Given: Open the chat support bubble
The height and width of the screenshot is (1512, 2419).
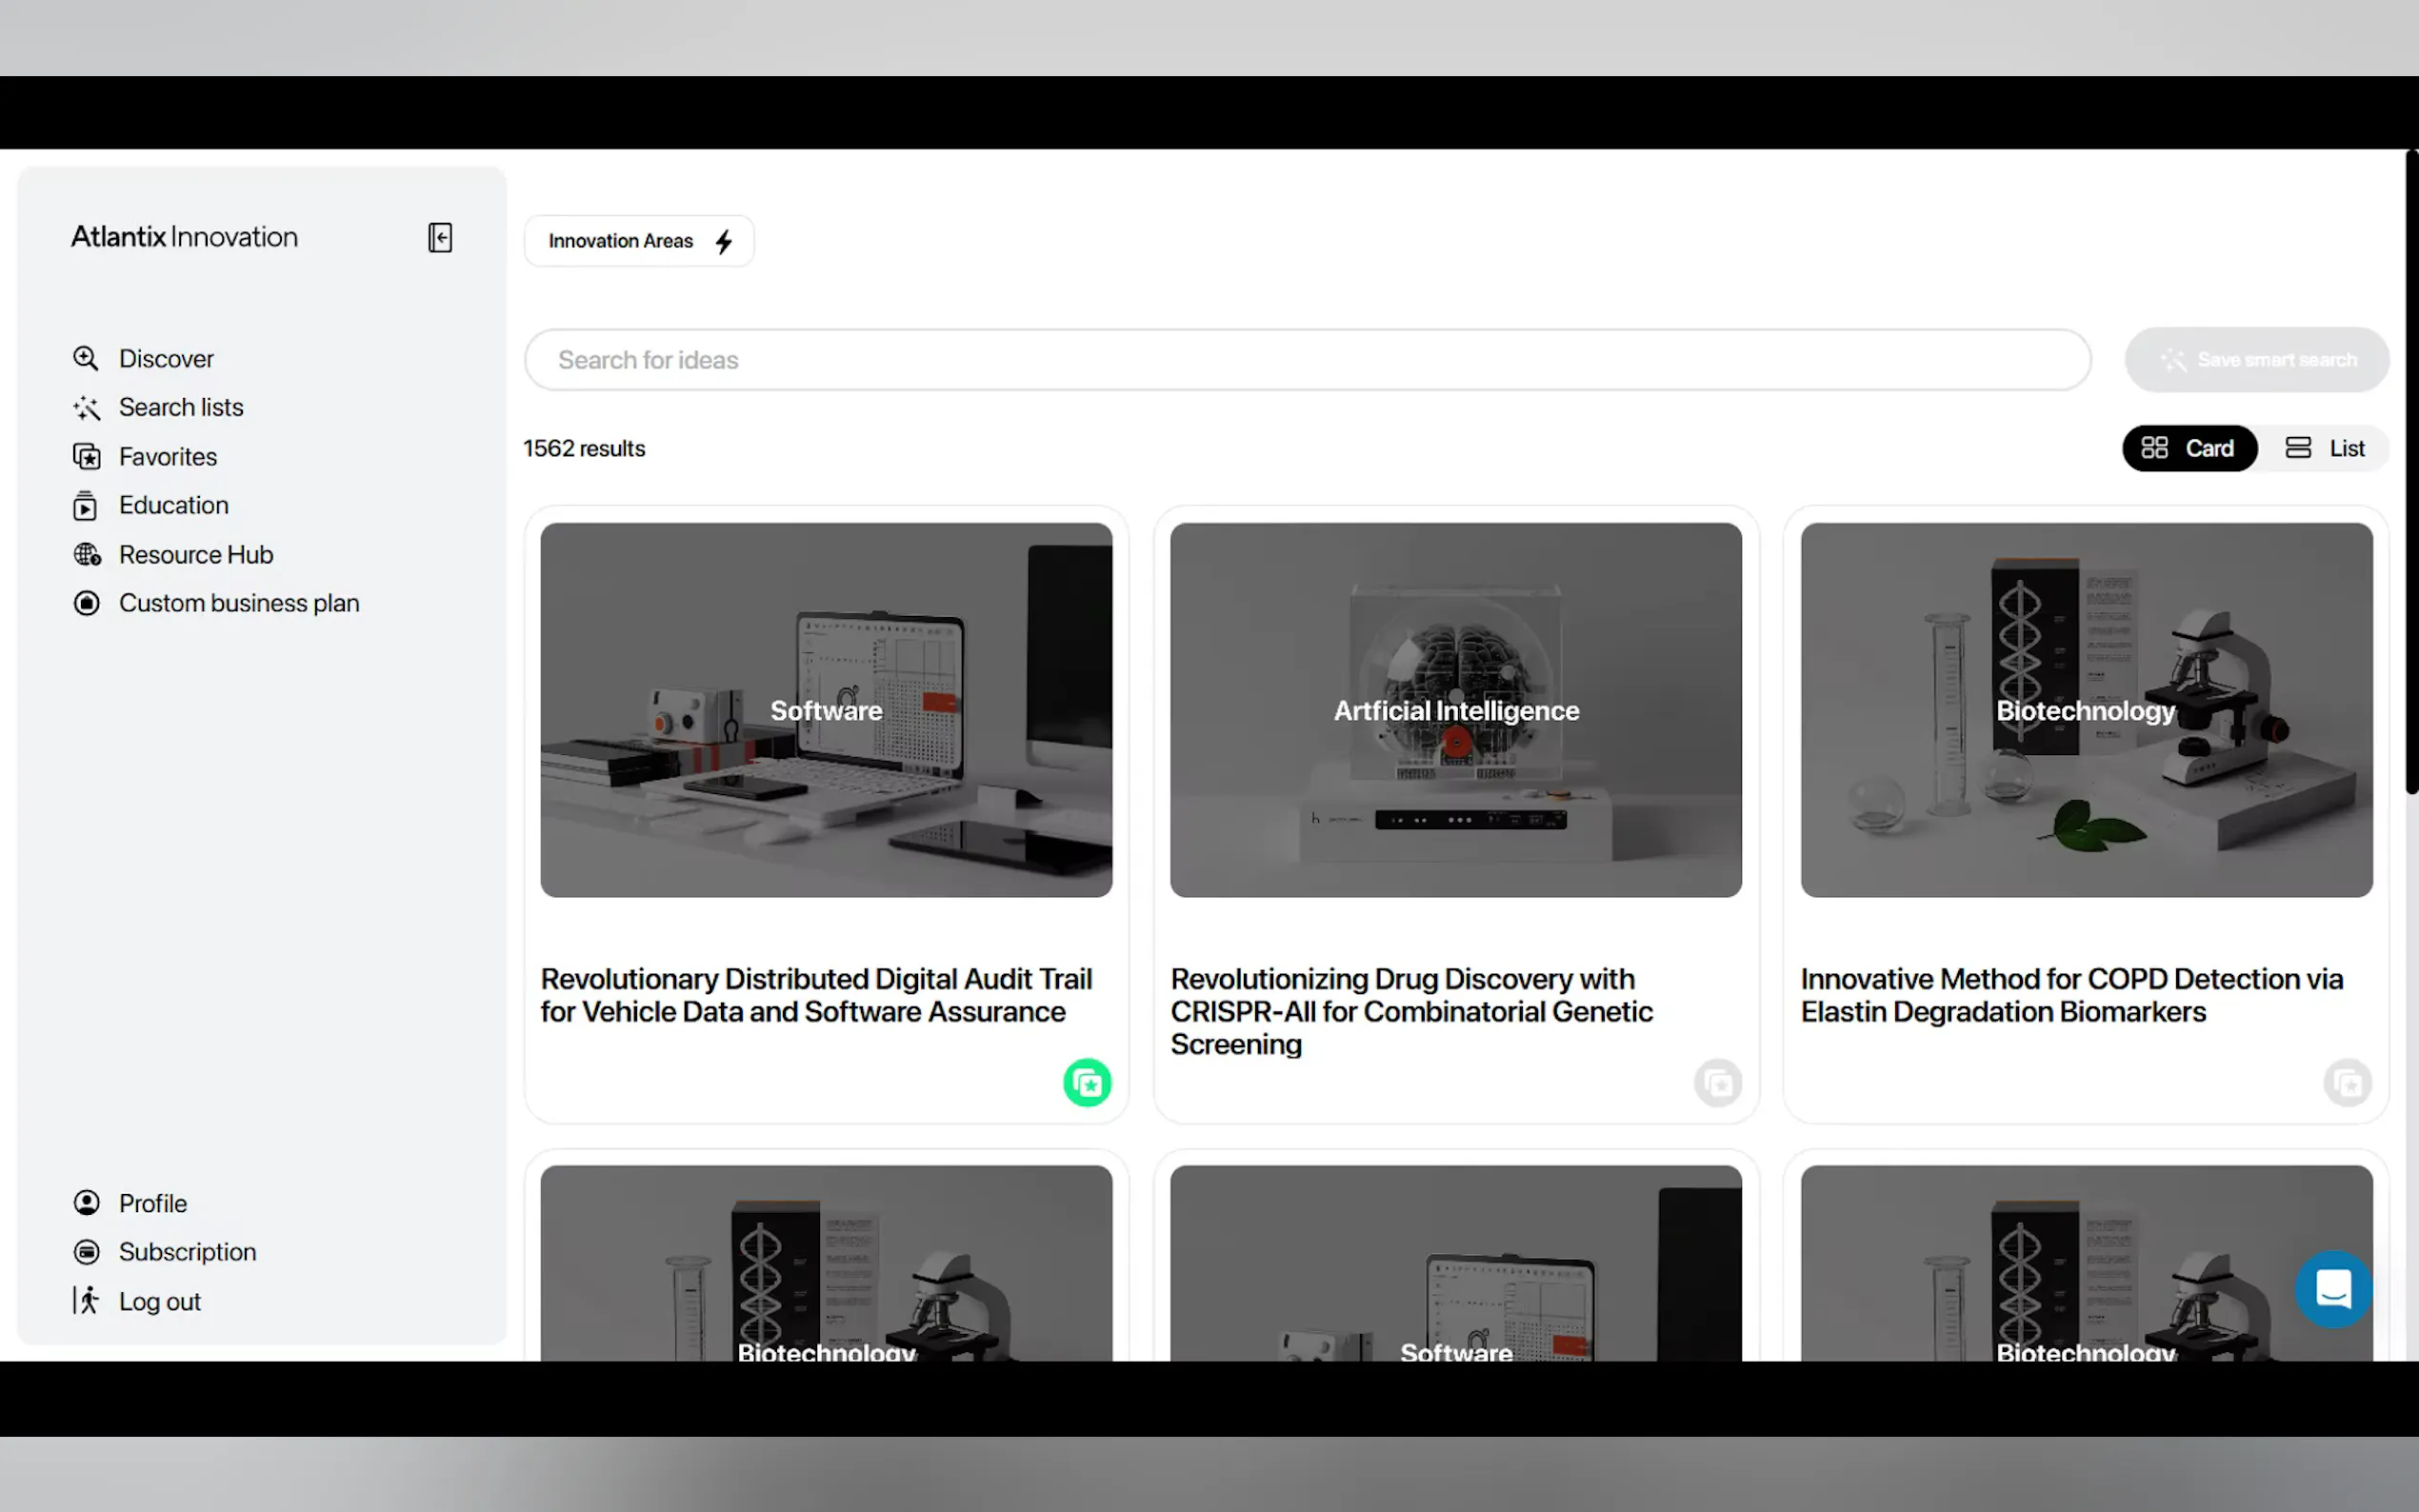Looking at the screenshot, I should [x=2332, y=1289].
